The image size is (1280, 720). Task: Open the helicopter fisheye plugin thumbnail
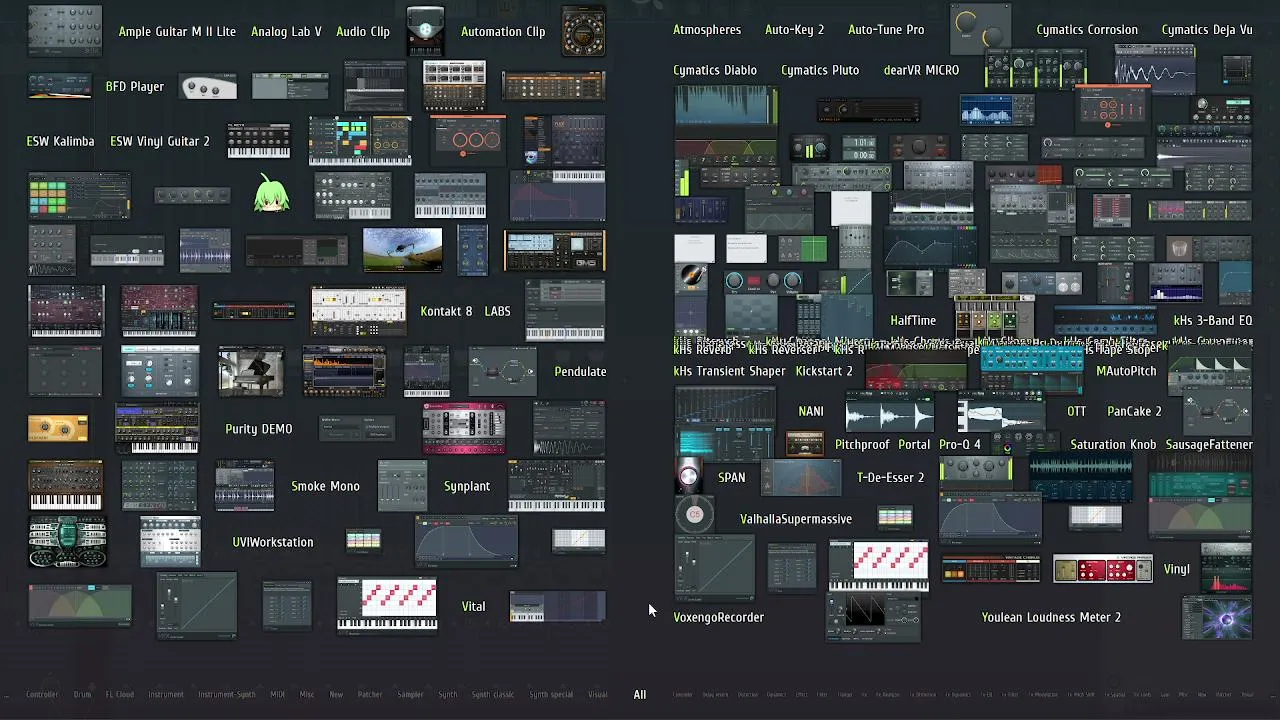point(402,250)
